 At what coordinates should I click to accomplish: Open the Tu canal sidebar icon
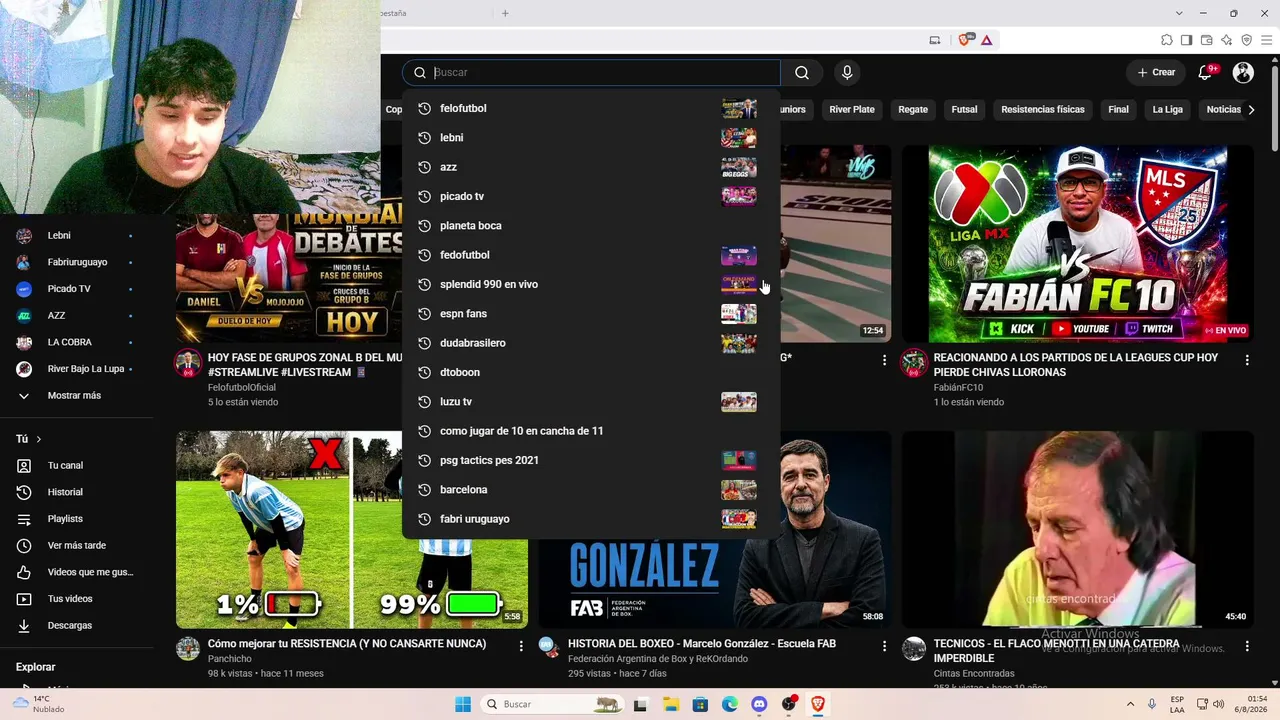tap(24, 465)
